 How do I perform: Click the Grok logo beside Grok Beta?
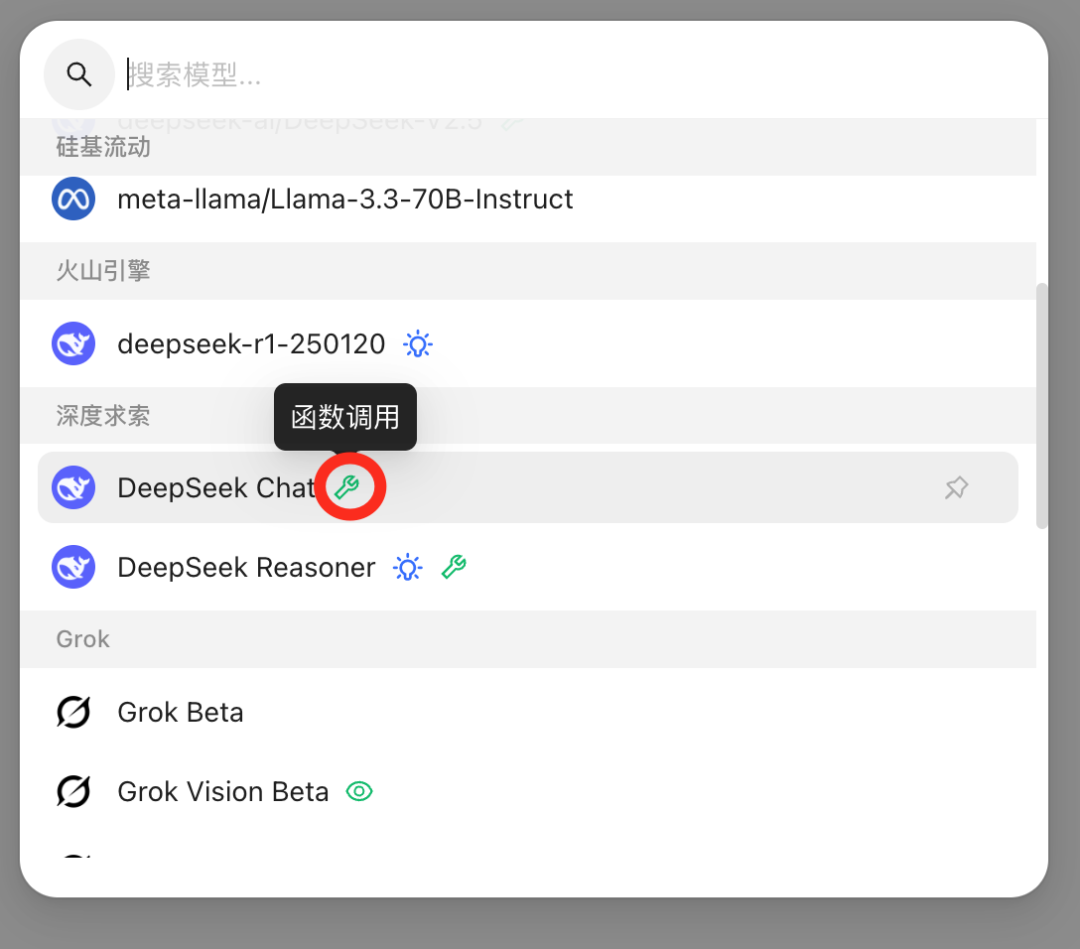pos(73,712)
